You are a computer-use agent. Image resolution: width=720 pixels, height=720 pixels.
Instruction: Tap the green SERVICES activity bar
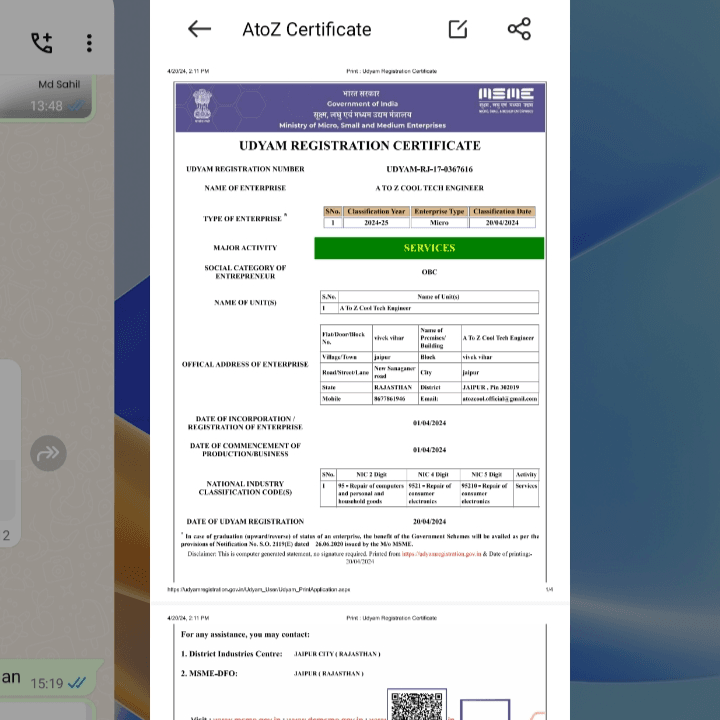click(429, 248)
